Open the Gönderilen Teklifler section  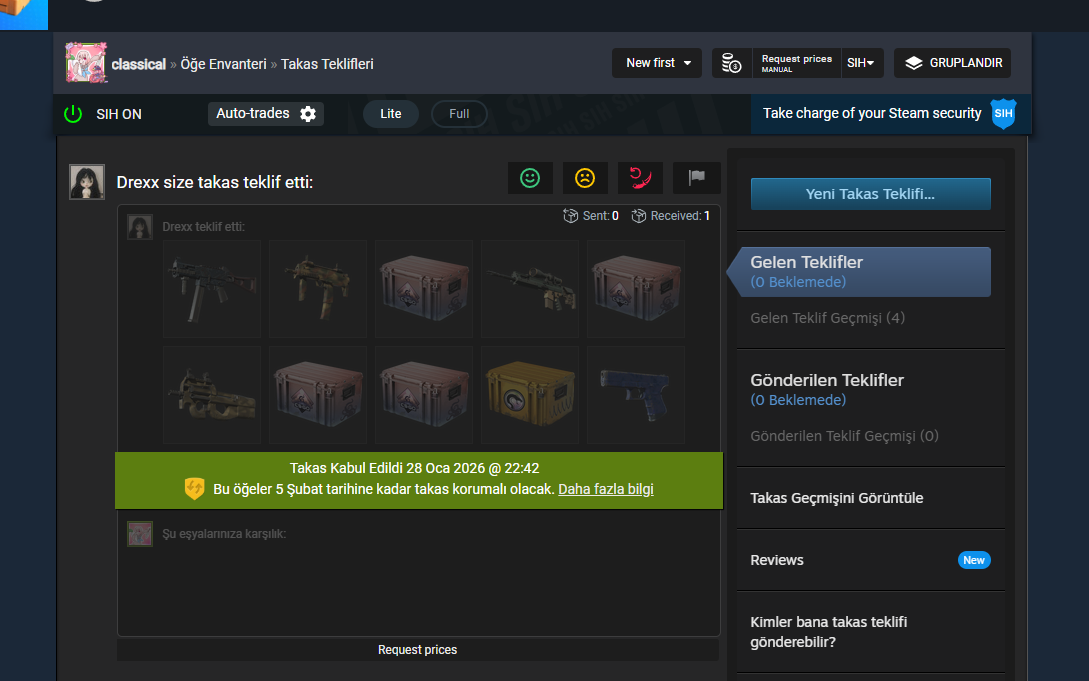point(826,380)
